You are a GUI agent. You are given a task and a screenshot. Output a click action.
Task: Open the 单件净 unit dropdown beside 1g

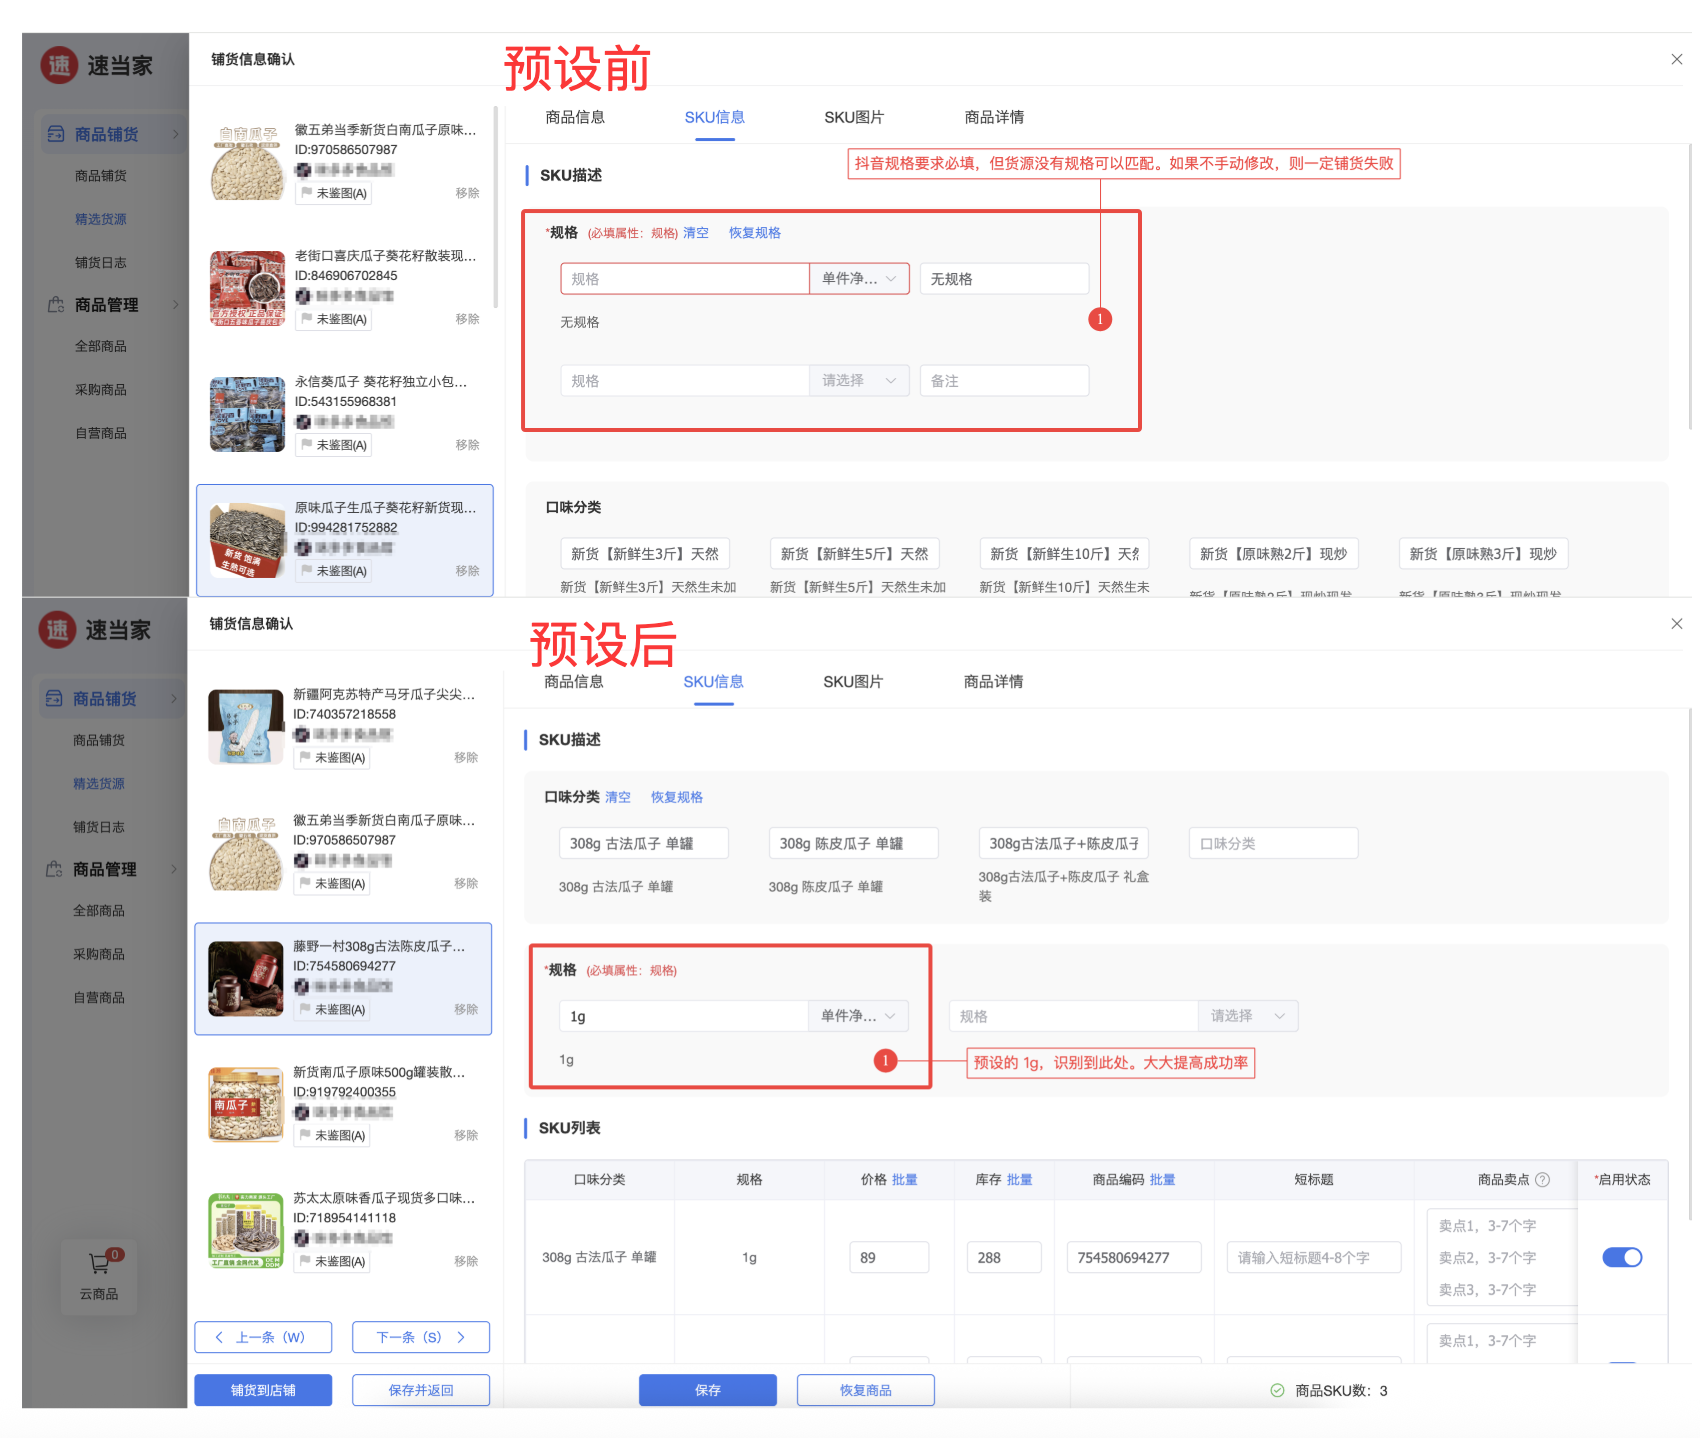tap(858, 1016)
